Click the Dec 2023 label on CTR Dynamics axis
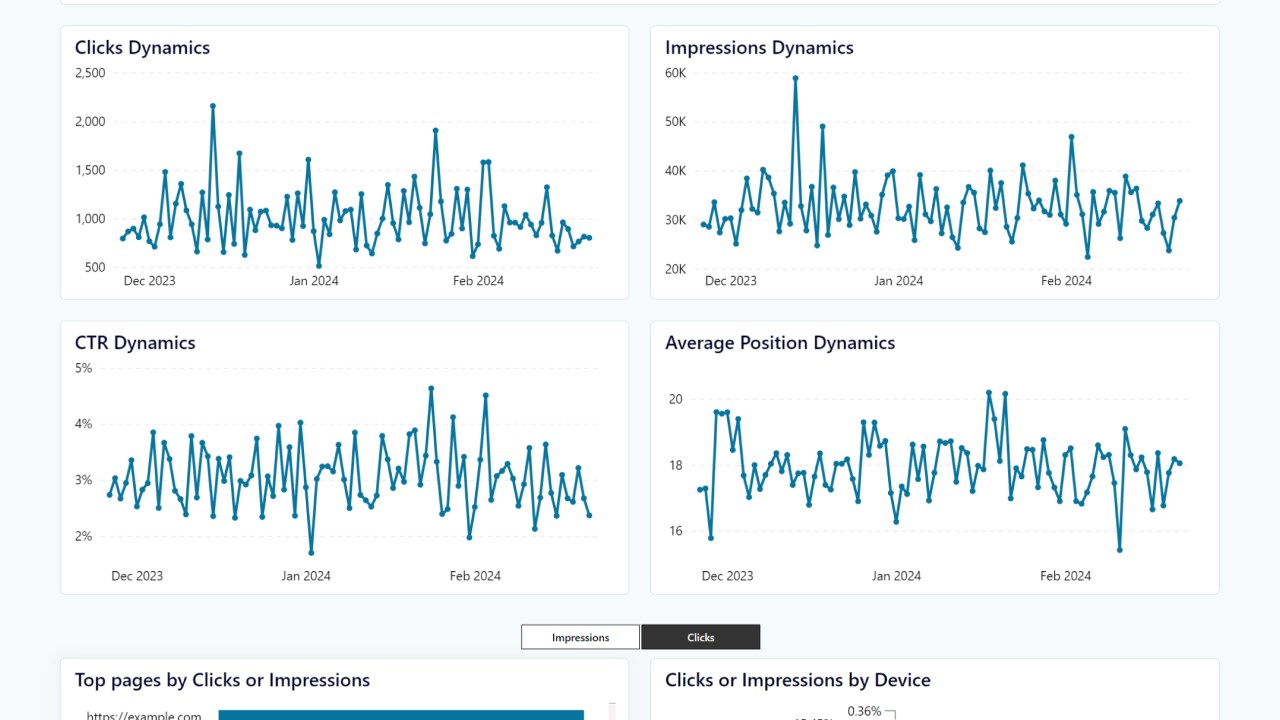1280x720 pixels. (x=137, y=576)
